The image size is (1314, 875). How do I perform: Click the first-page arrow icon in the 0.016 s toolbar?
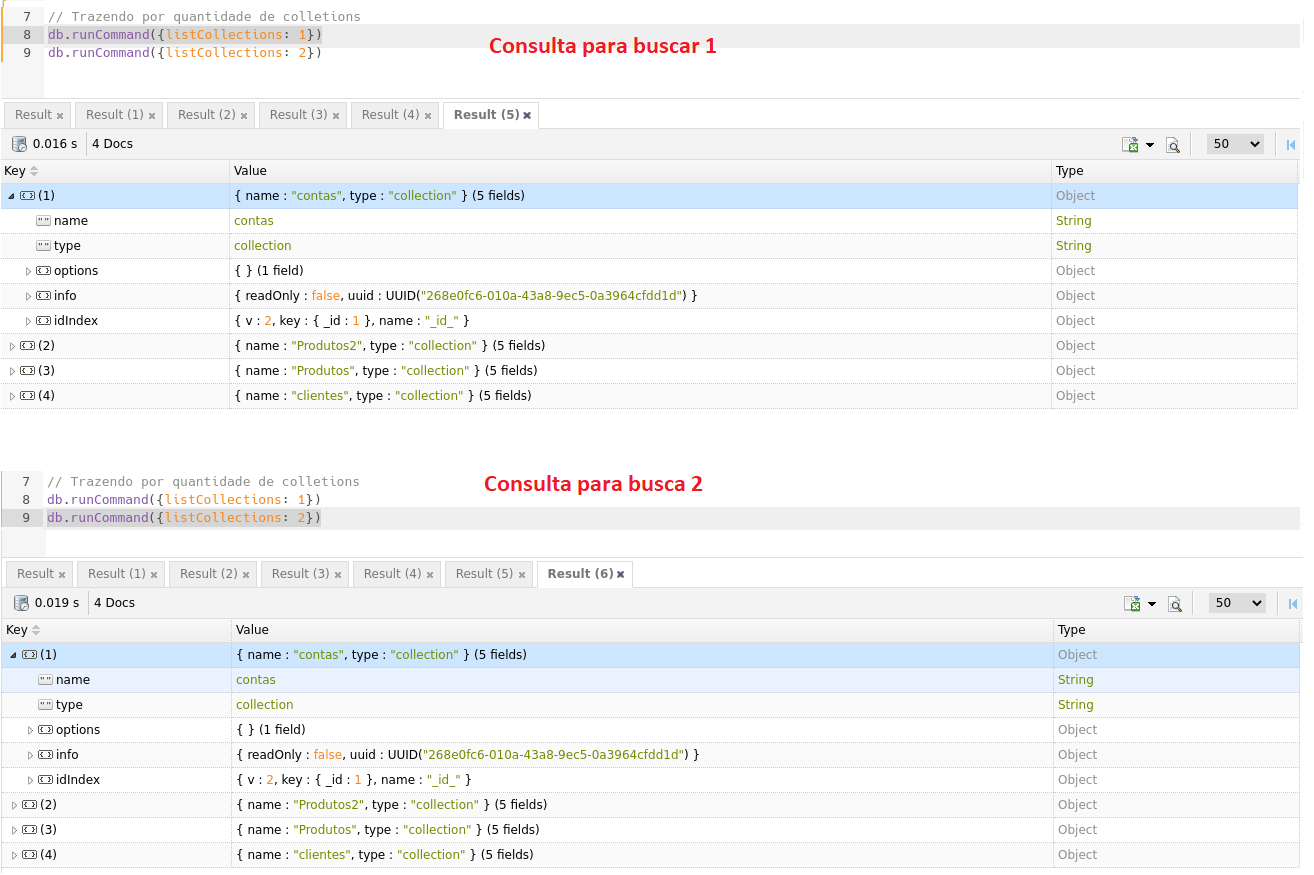(x=1291, y=145)
